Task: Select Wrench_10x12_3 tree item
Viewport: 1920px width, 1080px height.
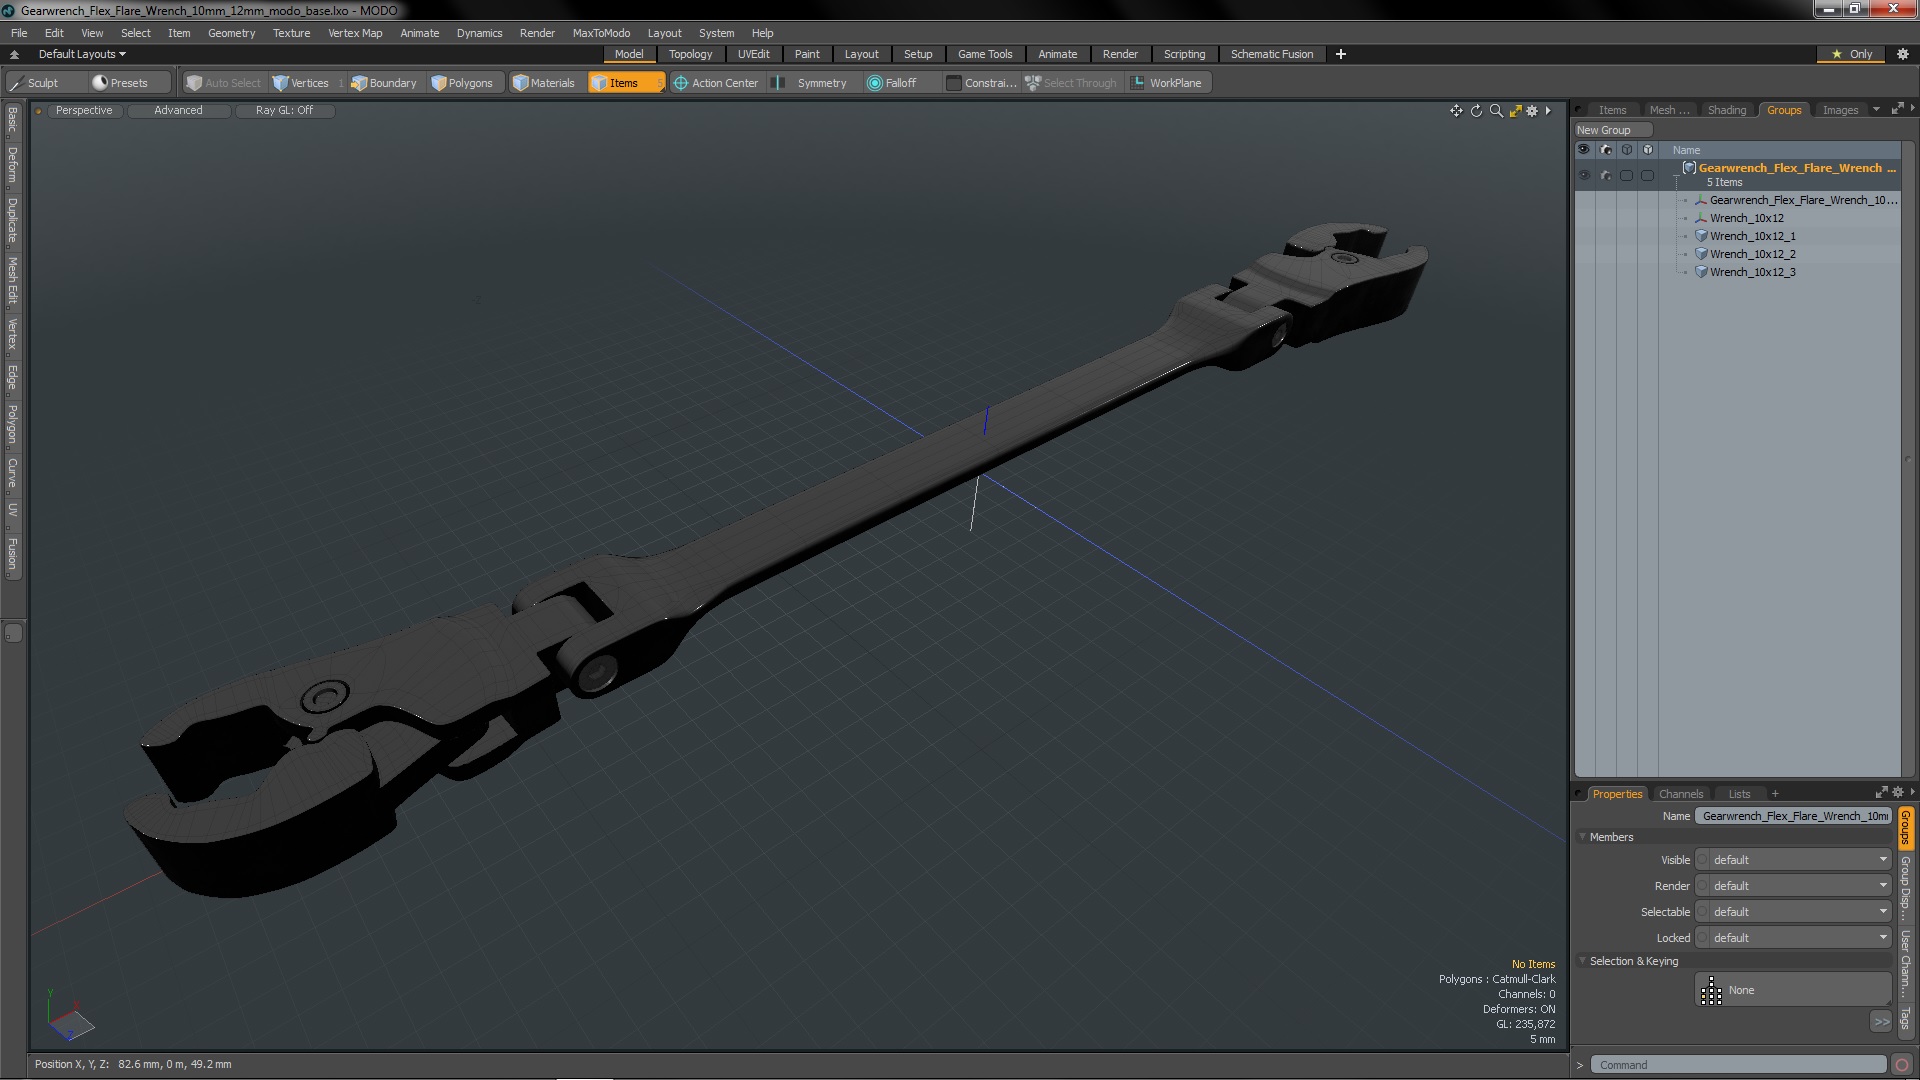Action: [1753, 272]
